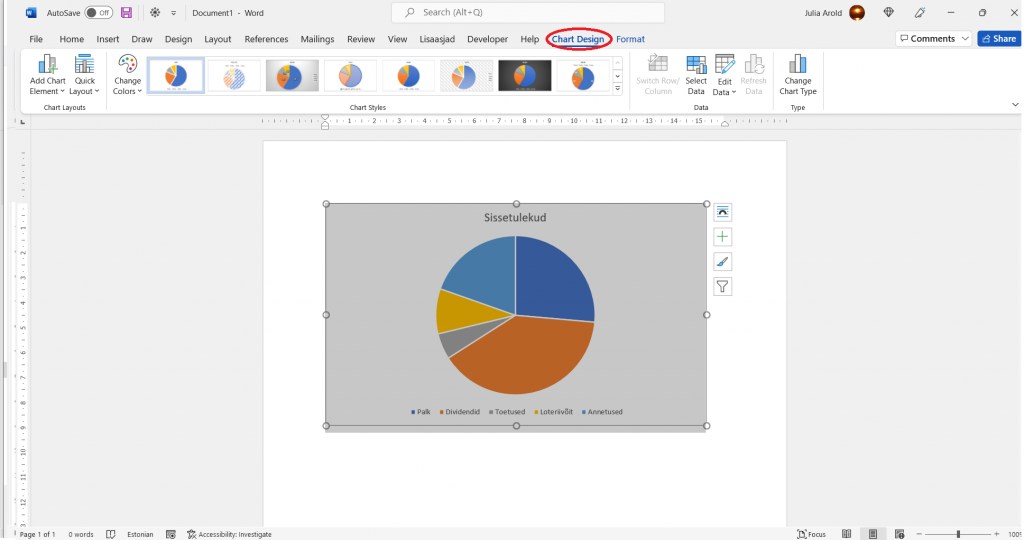Click the 0 words status counter
This screenshot has width=1024, height=540.
click(x=81, y=534)
